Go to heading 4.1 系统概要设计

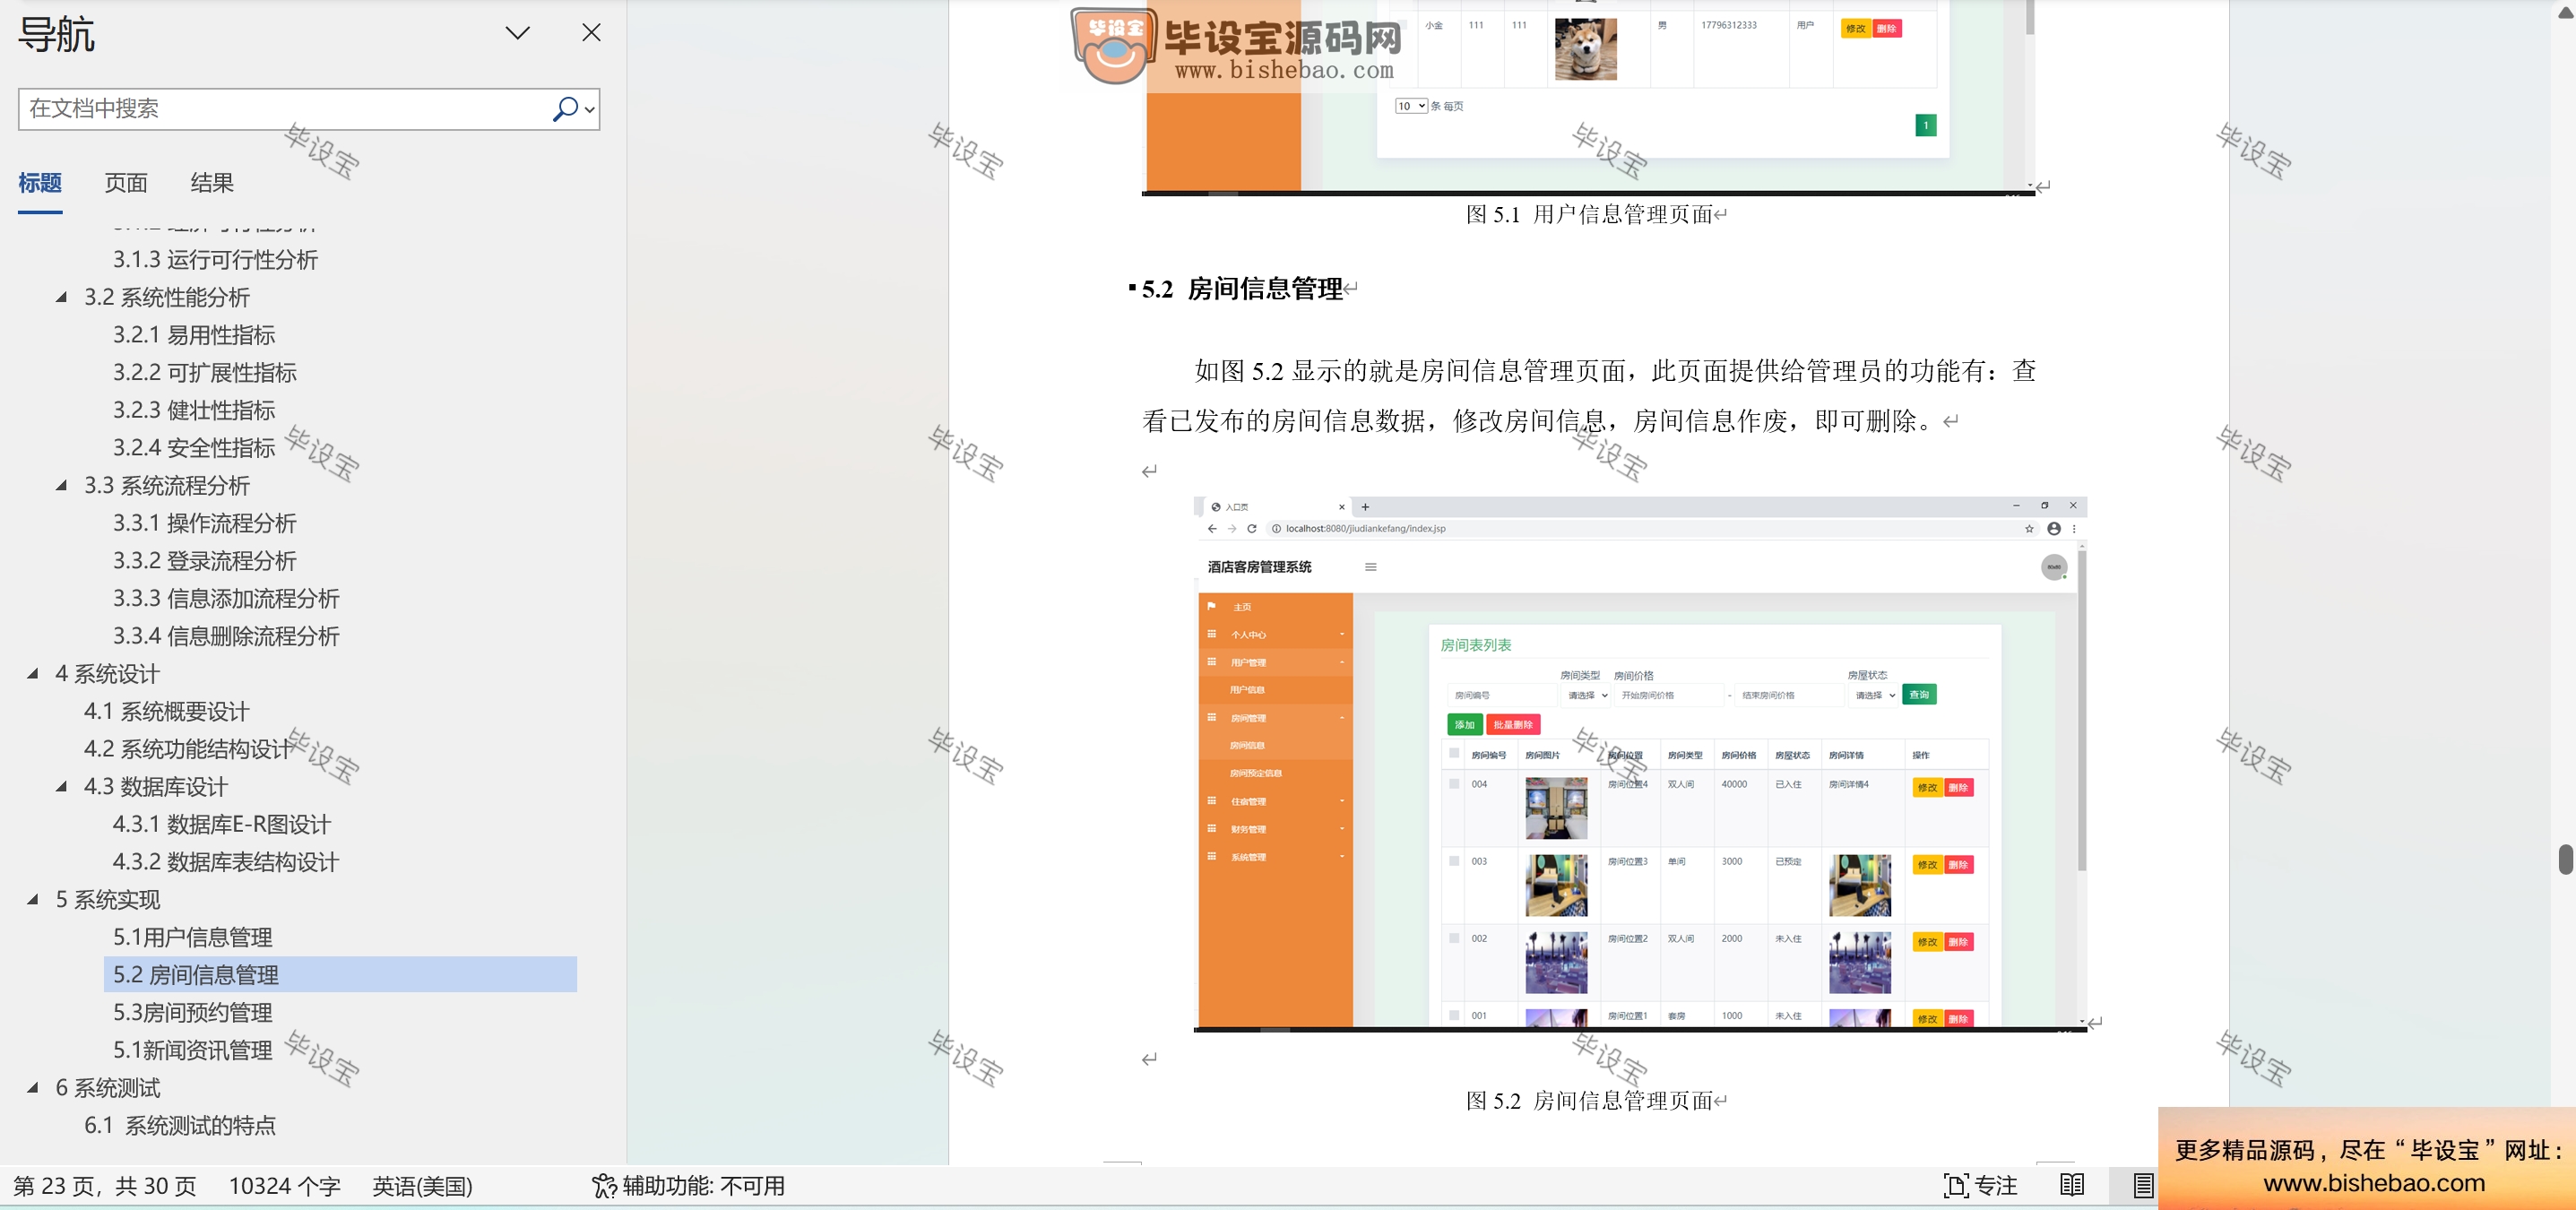point(167,712)
